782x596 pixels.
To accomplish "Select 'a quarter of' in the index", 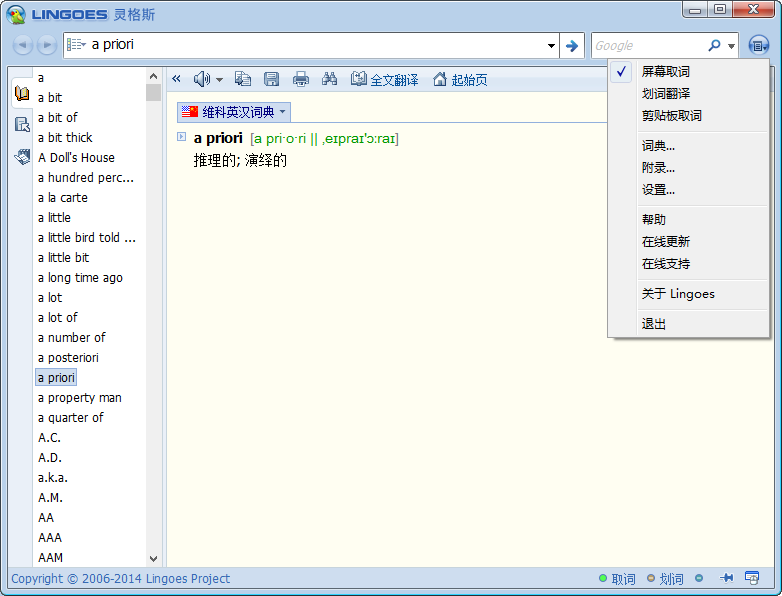I will [71, 417].
